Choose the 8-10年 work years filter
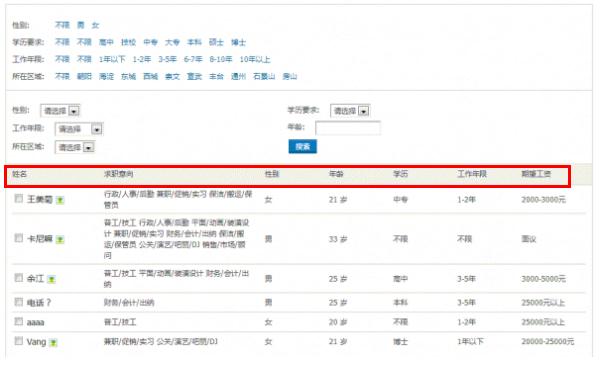The width and height of the screenshot is (610, 365). 221,59
